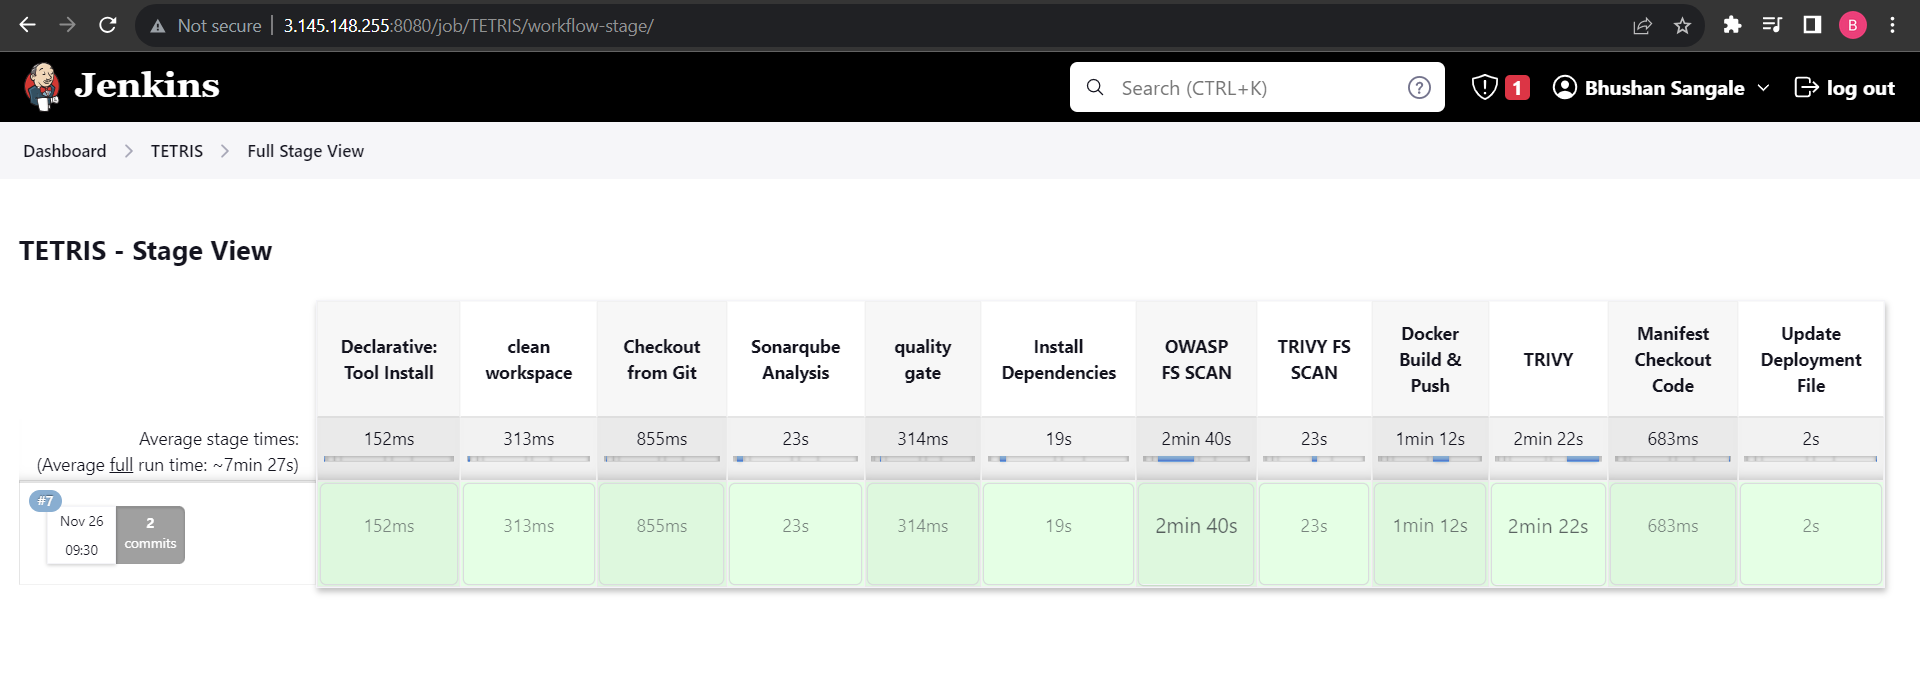The height and width of the screenshot is (692, 1920).
Task: Click the magnifier icon in search box
Action: point(1095,88)
